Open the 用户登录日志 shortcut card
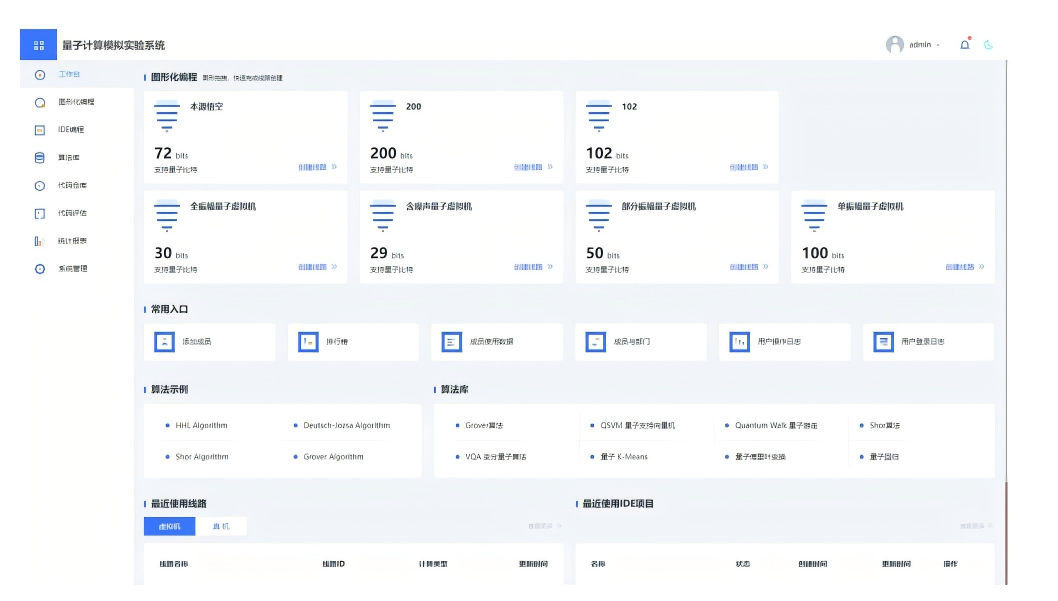The image size is (1058, 601). (928, 342)
